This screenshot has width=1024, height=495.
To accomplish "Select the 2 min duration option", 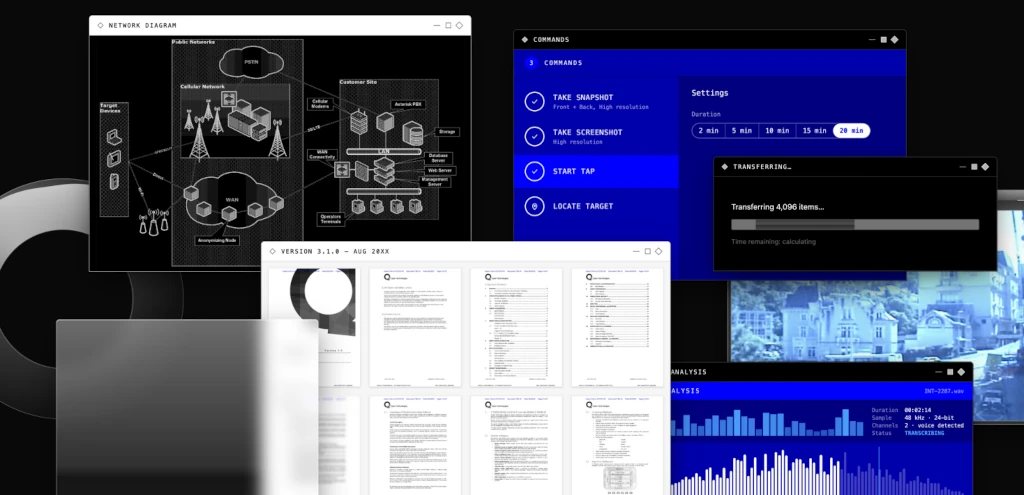I will pyautogui.click(x=709, y=131).
